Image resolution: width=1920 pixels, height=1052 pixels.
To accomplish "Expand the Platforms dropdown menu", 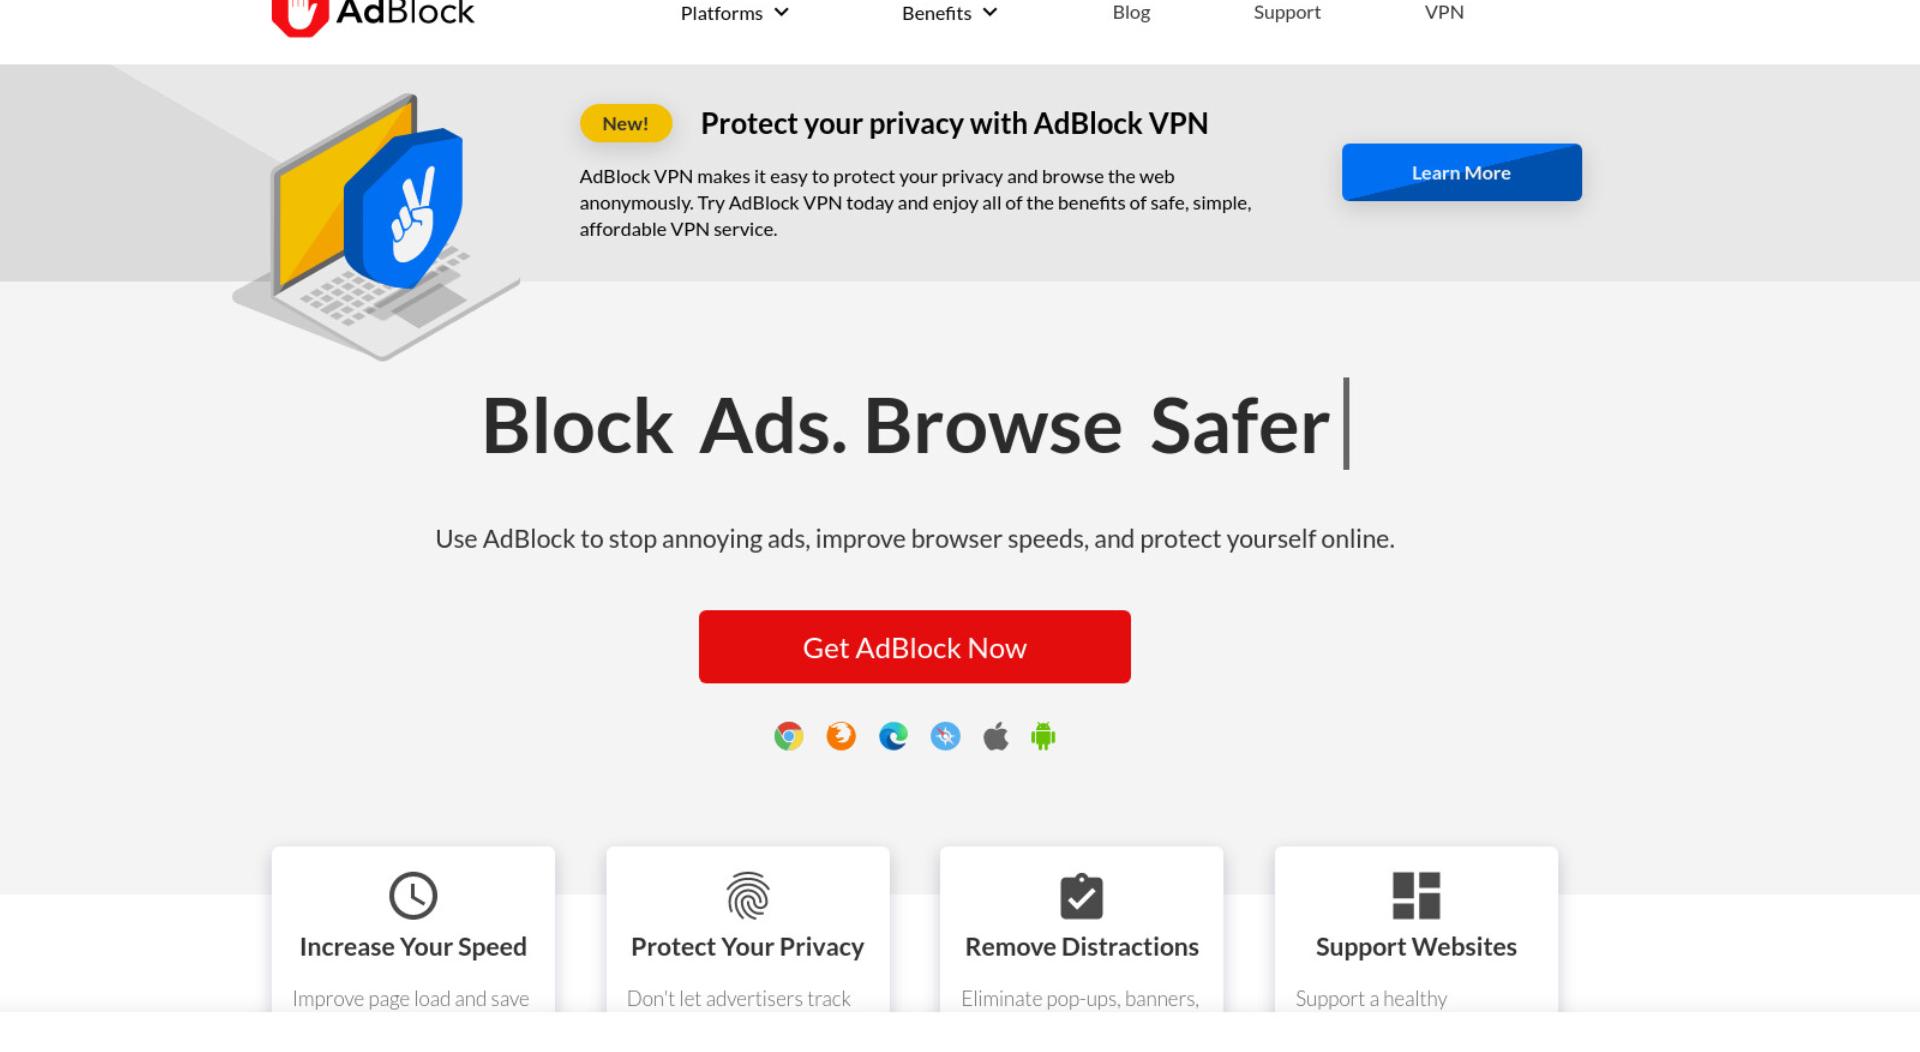I will (735, 13).
